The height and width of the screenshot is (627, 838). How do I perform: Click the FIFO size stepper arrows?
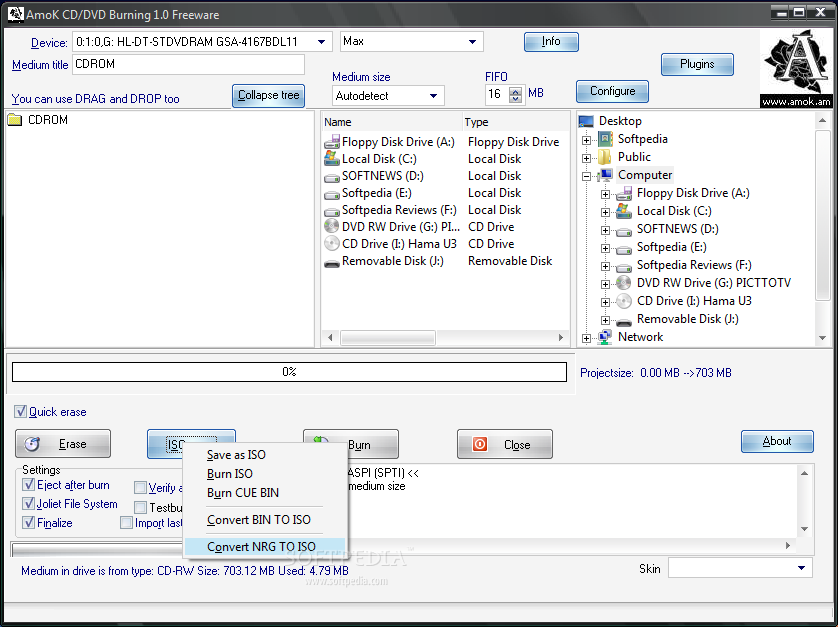515,95
